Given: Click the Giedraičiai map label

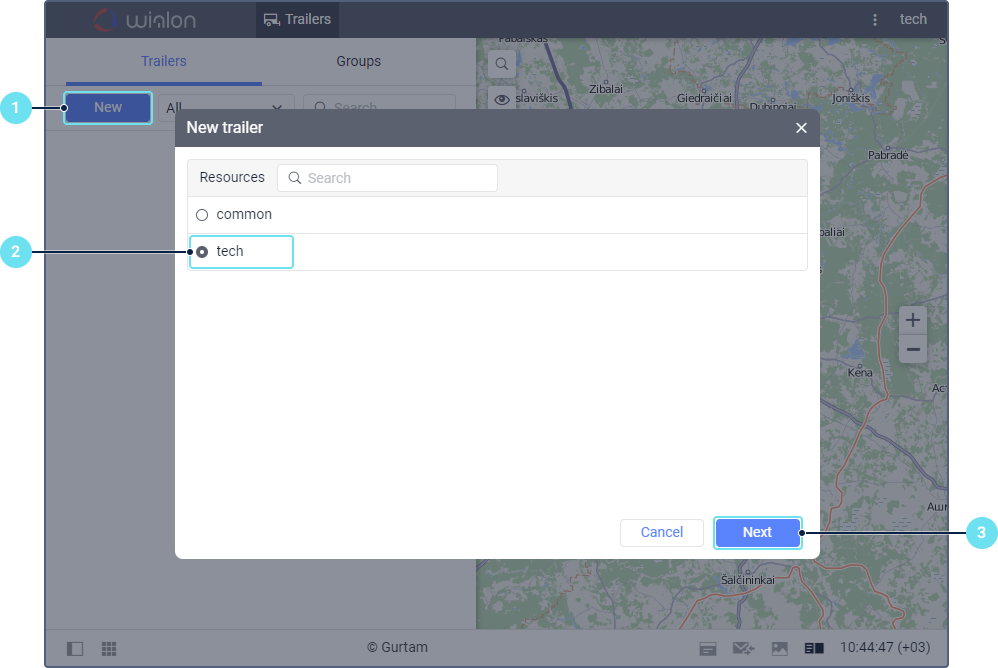Looking at the screenshot, I should [704, 99].
